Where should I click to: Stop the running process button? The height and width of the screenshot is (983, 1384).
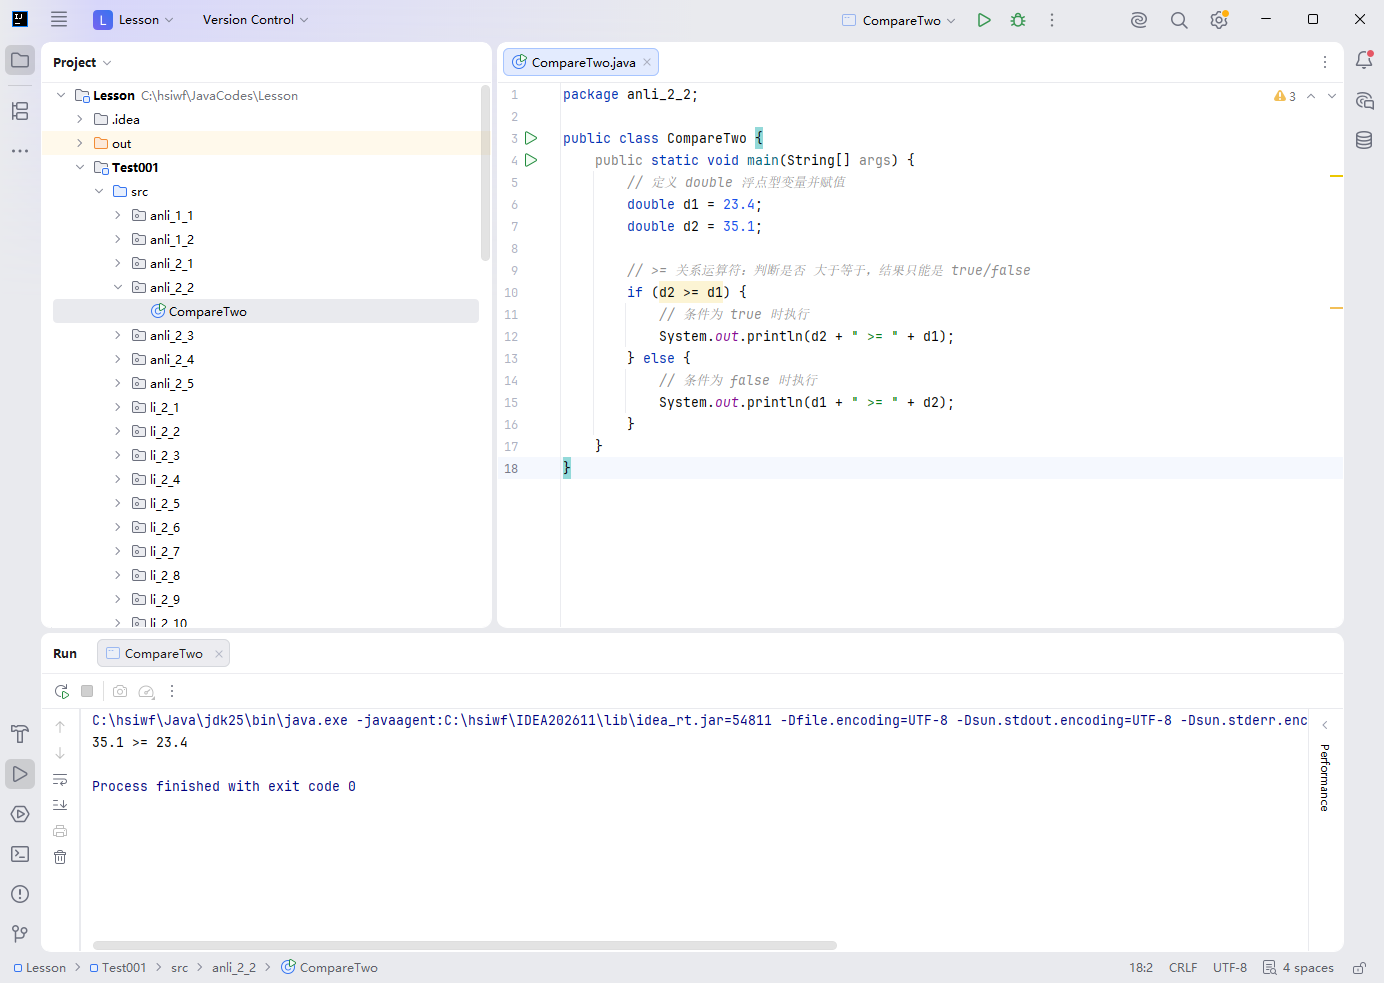87,691
